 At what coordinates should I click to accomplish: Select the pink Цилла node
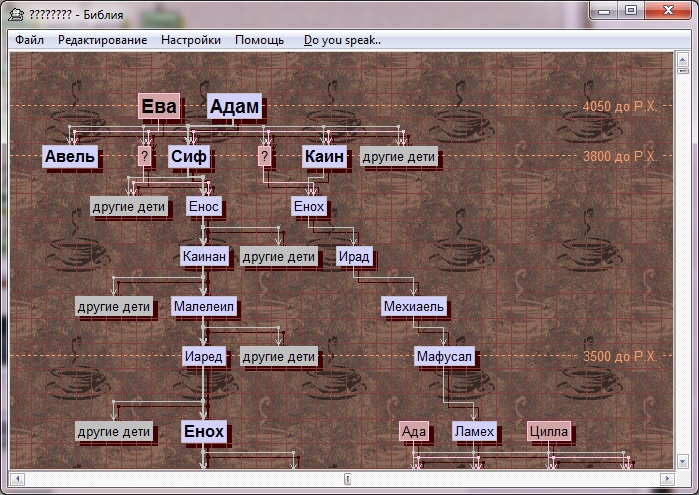point(549,432)
